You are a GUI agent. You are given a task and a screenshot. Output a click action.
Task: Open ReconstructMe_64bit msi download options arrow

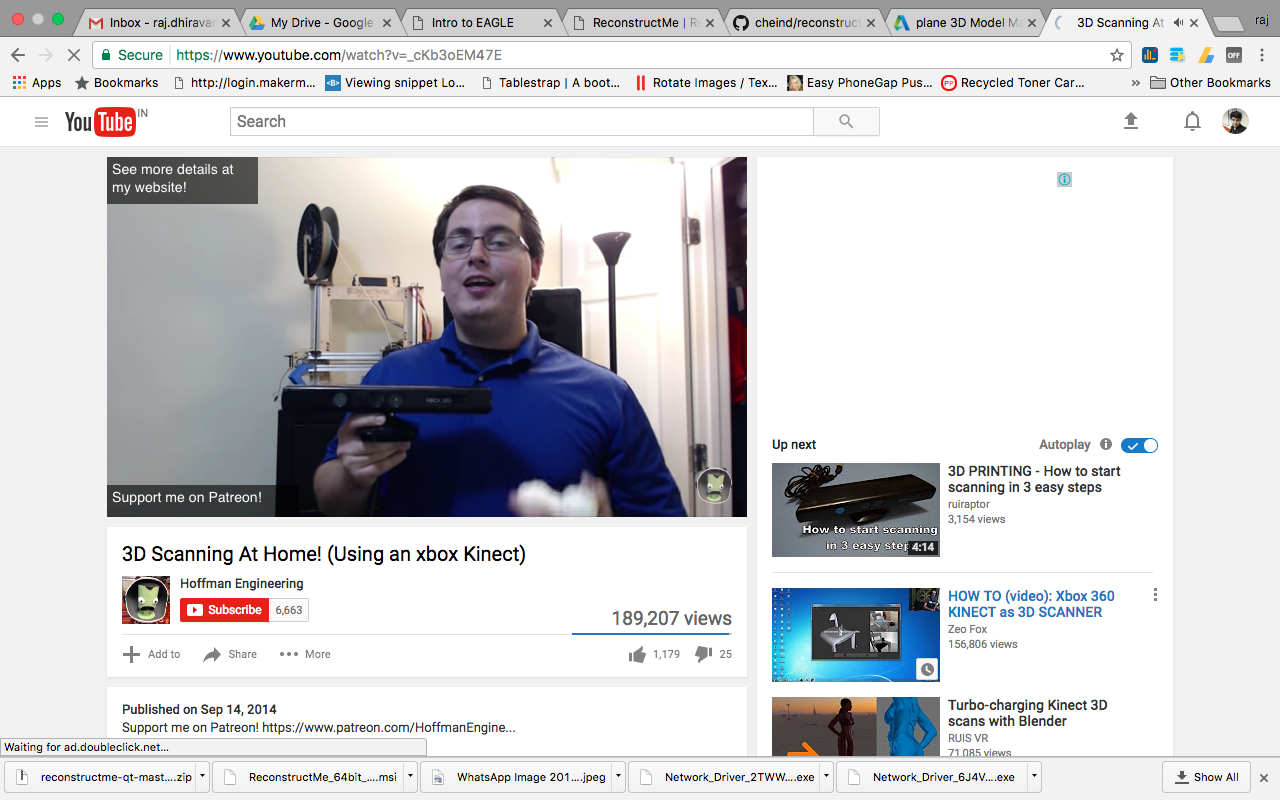(410, 776)
